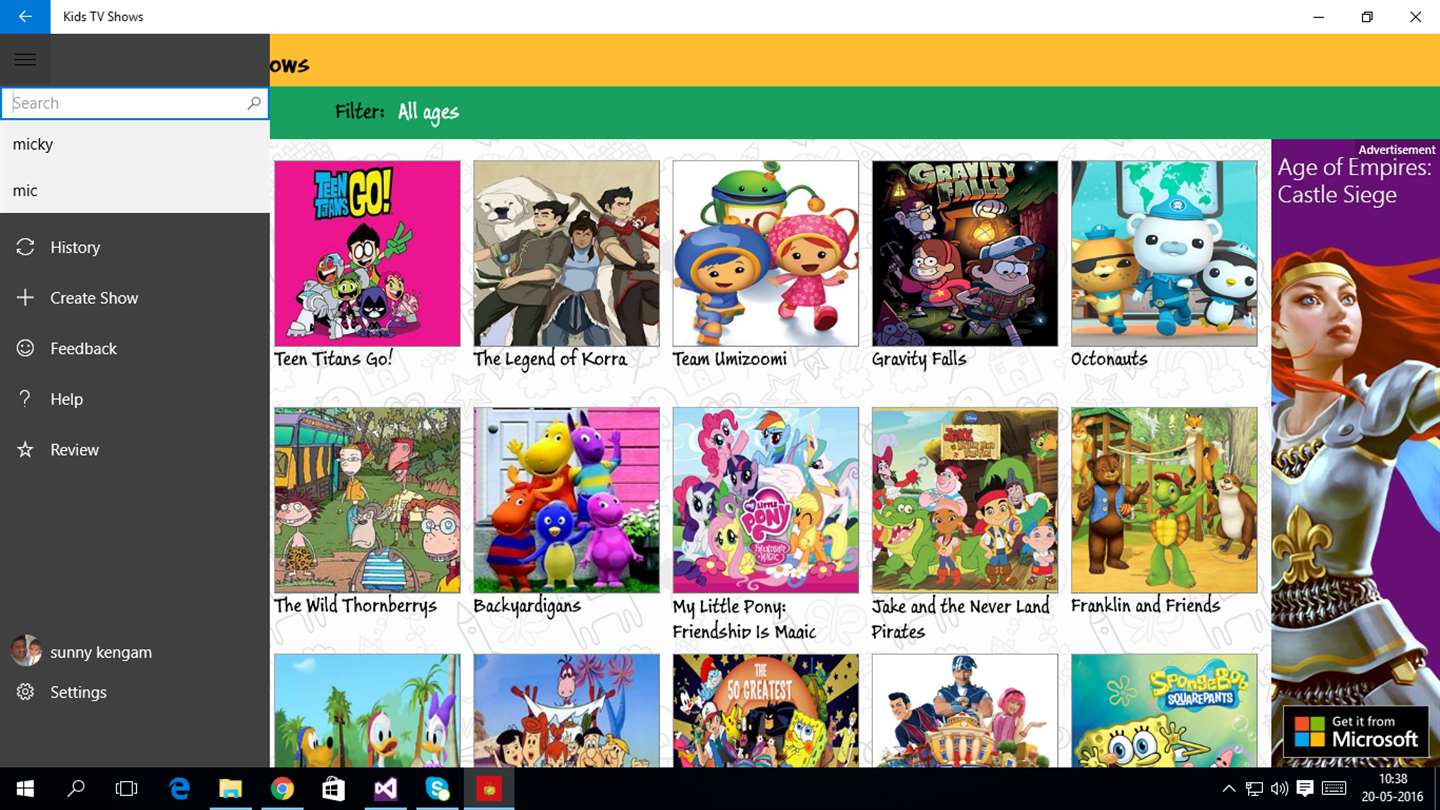This screenshot has width=1440, height=810.
Task: Click the plus icon beside Create Show
Action: (x=26, y=297)
